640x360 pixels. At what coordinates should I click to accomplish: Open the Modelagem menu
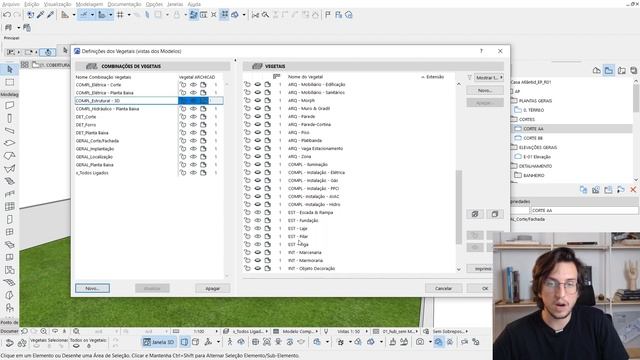click(89, 4)
